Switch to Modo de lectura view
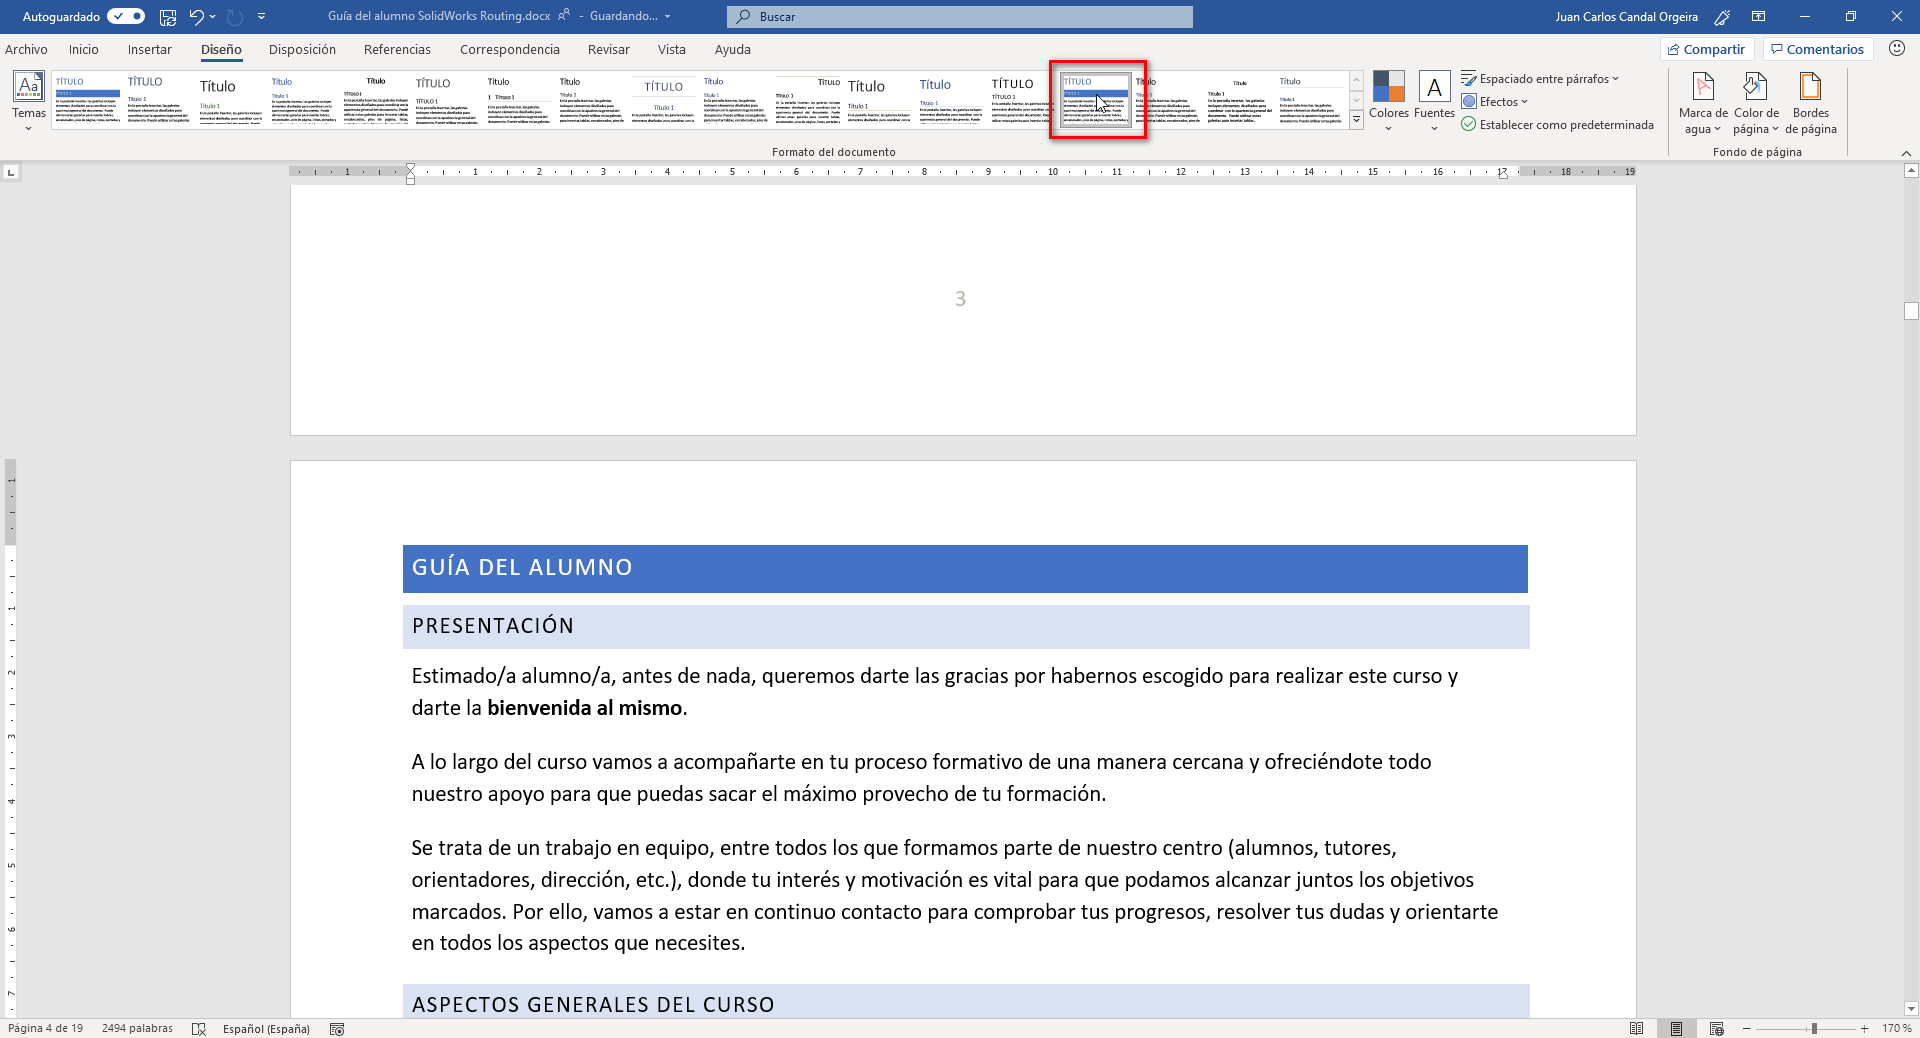The height and width of the screenshot is (1038, 1920). click(x=1638, y=1029)
